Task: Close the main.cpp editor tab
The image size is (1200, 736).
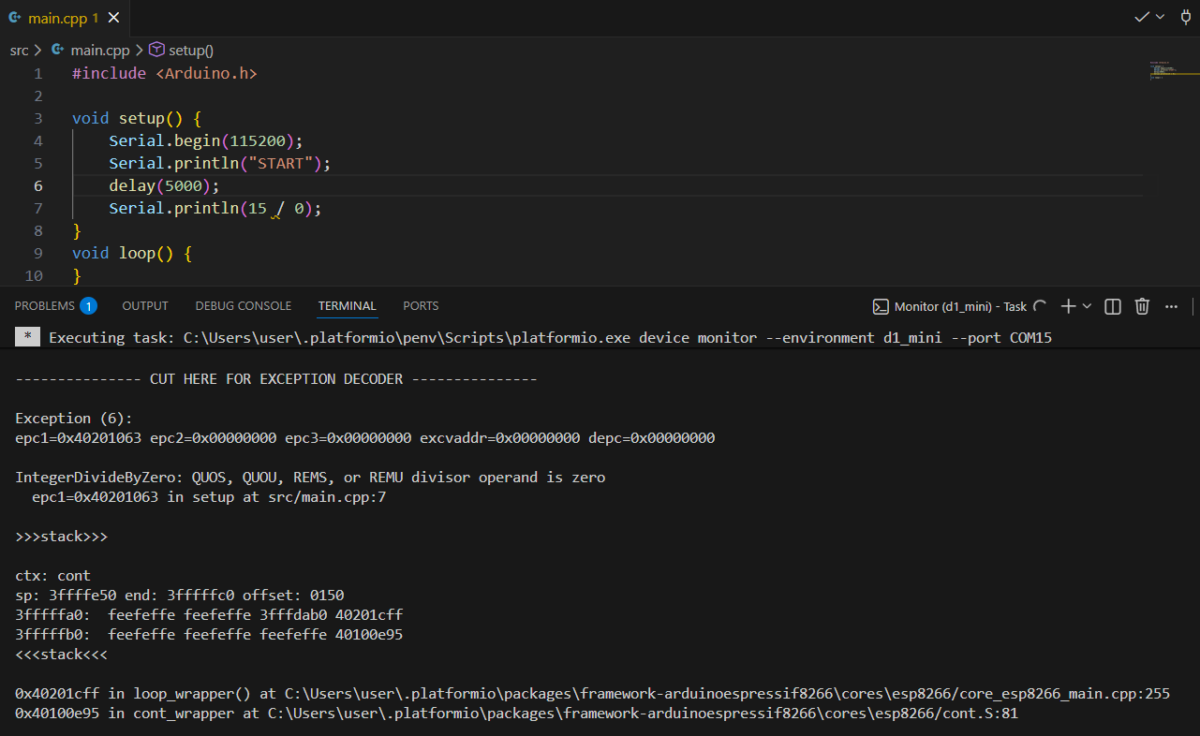Action: 116,18
